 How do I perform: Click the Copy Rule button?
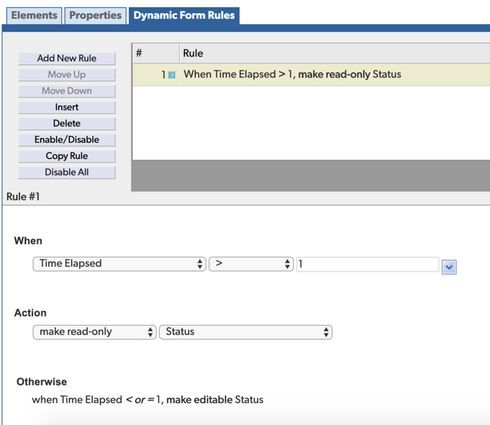[67, 156]
